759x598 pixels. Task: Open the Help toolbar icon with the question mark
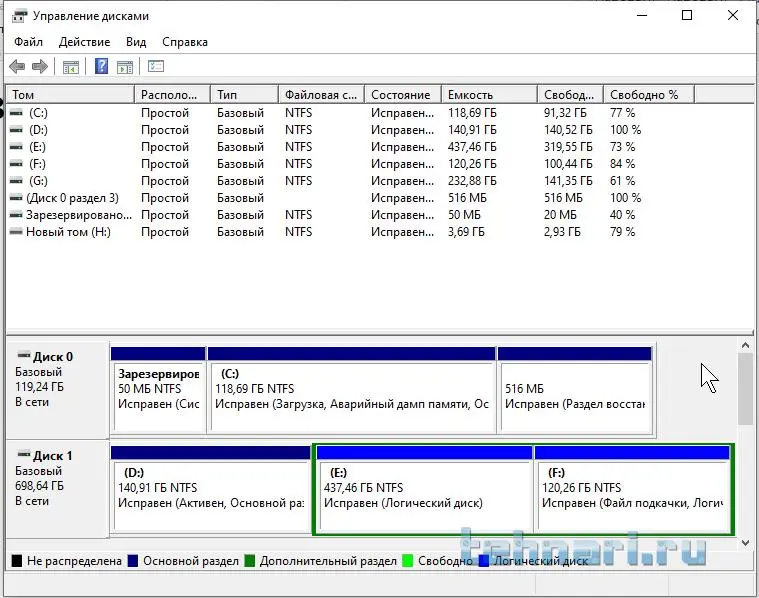[x=101, y=66]
